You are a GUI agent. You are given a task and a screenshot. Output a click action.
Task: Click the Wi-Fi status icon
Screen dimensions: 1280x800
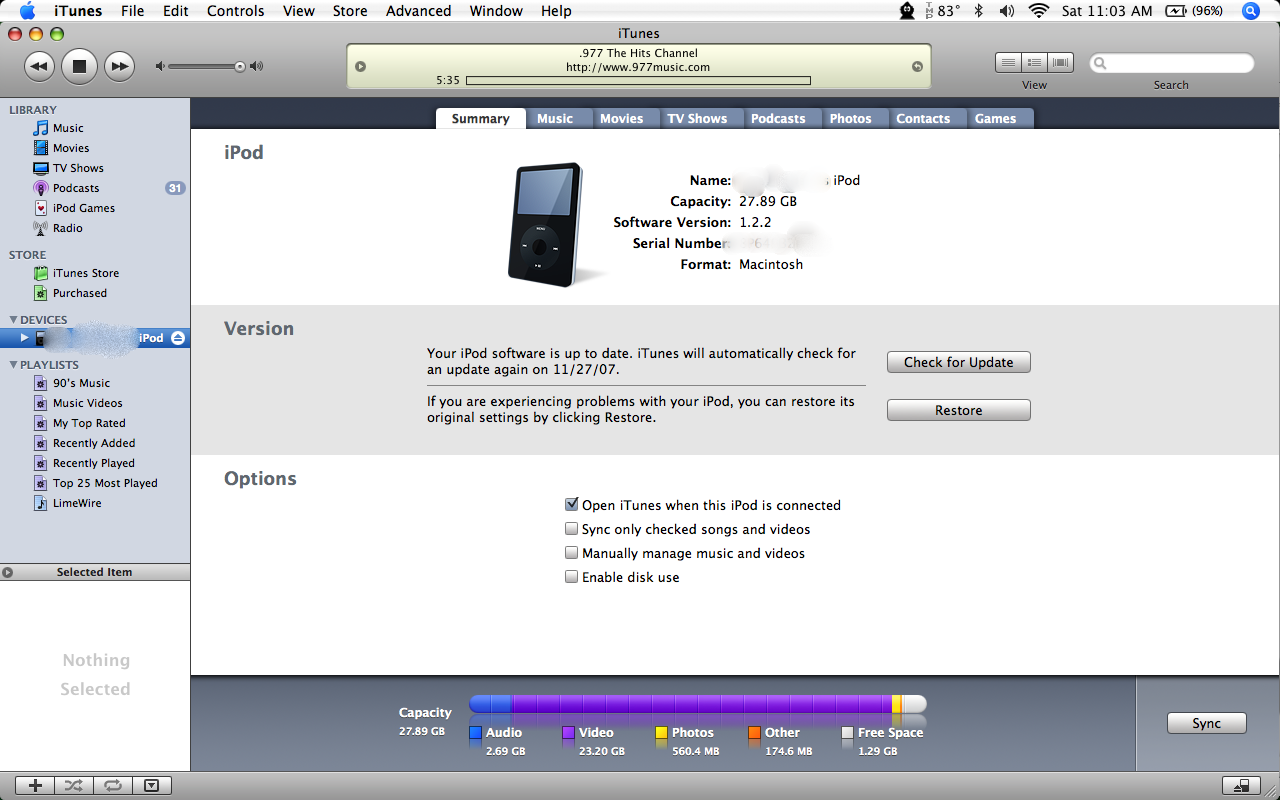(1038, 11)
